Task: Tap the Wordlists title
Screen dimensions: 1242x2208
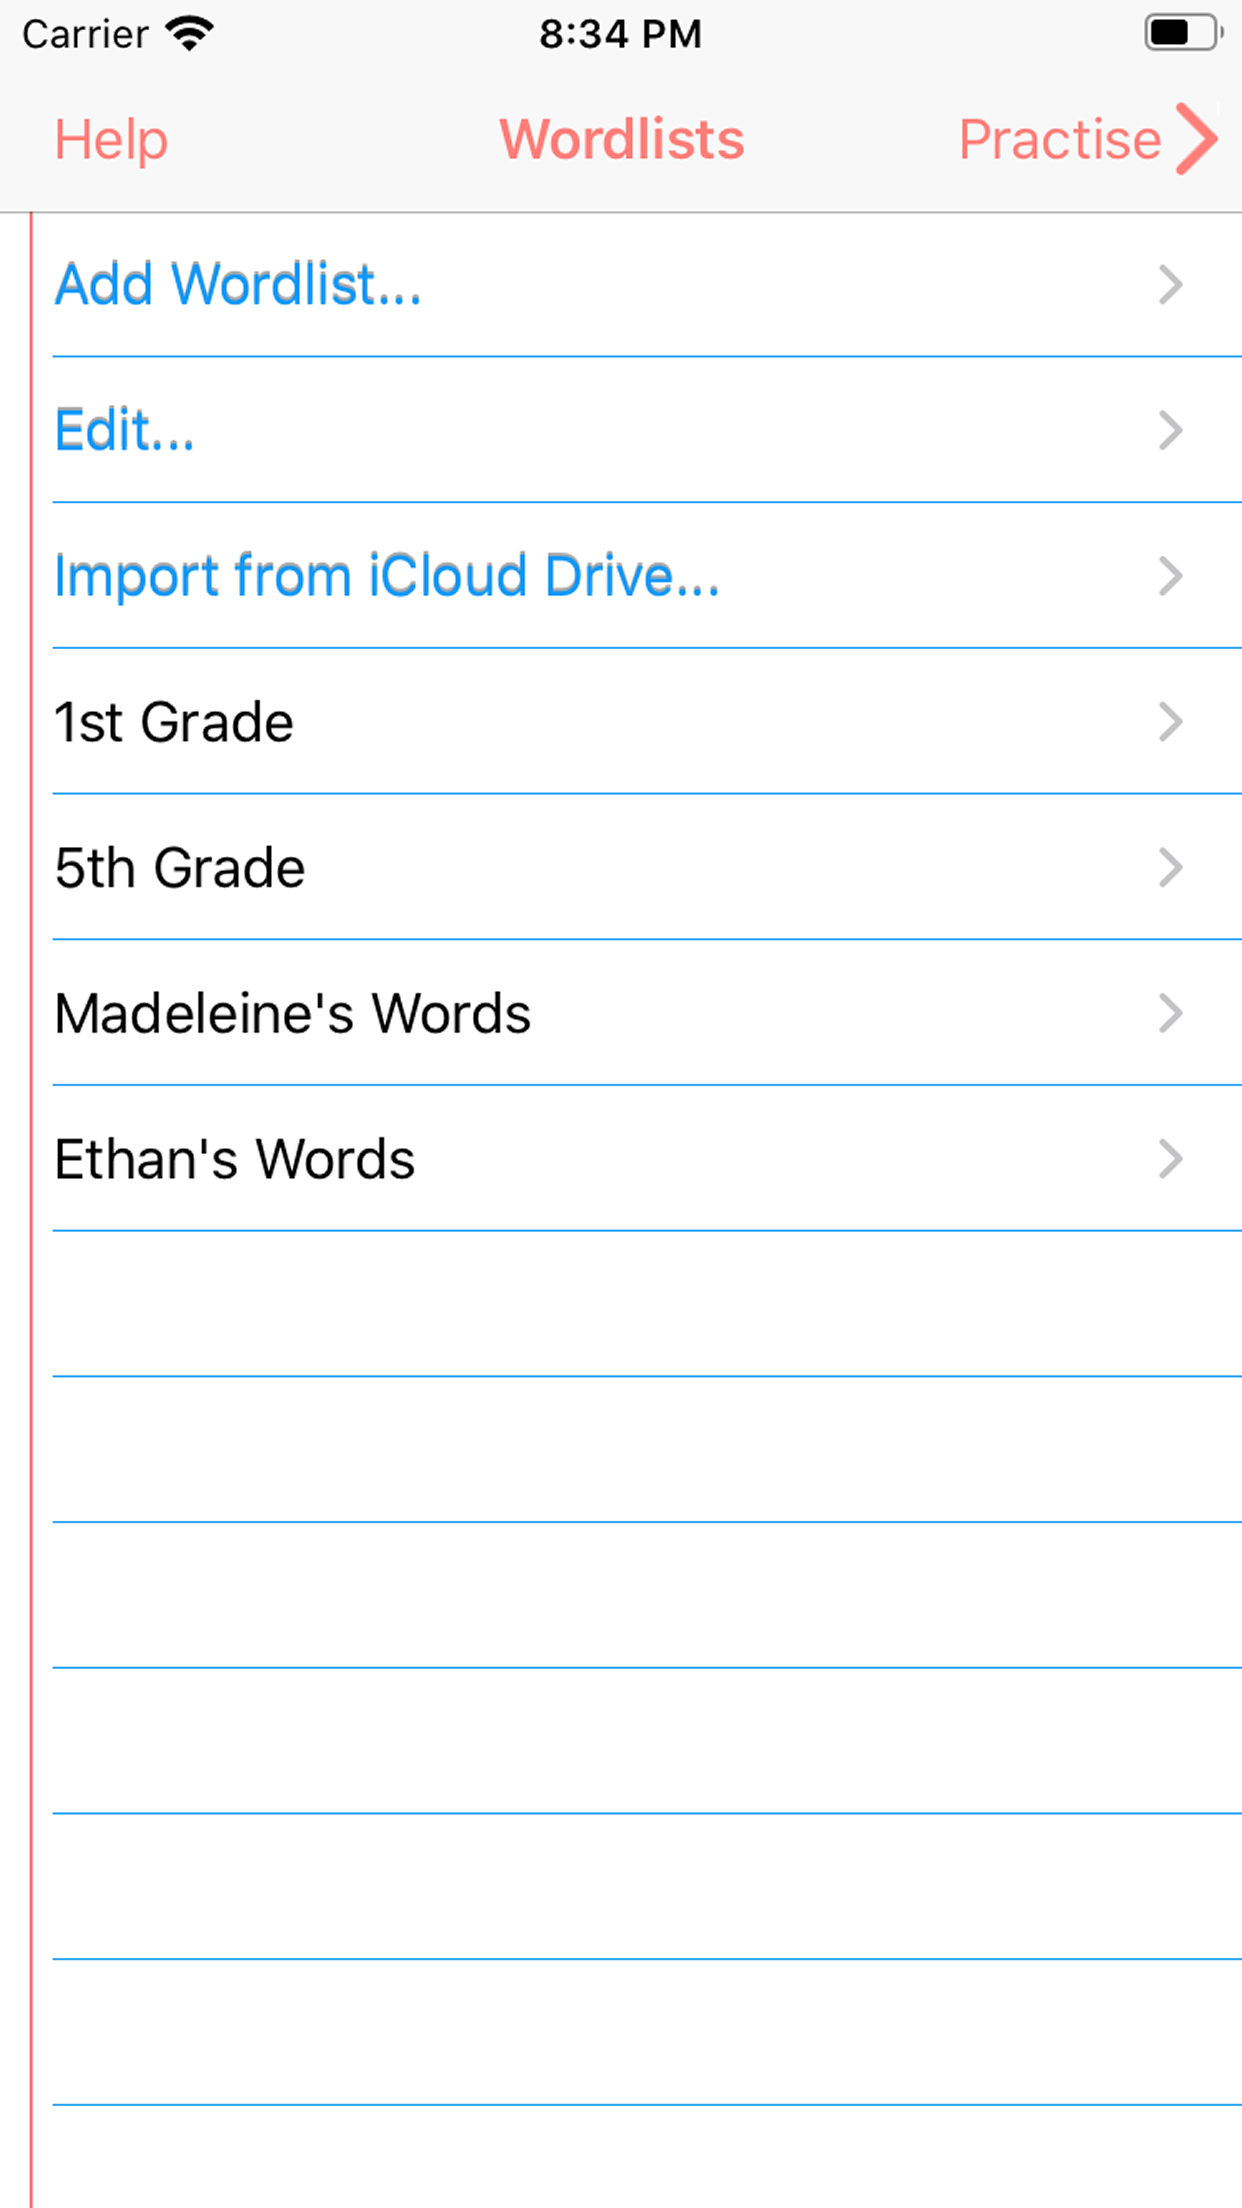Action: (622, 139)
